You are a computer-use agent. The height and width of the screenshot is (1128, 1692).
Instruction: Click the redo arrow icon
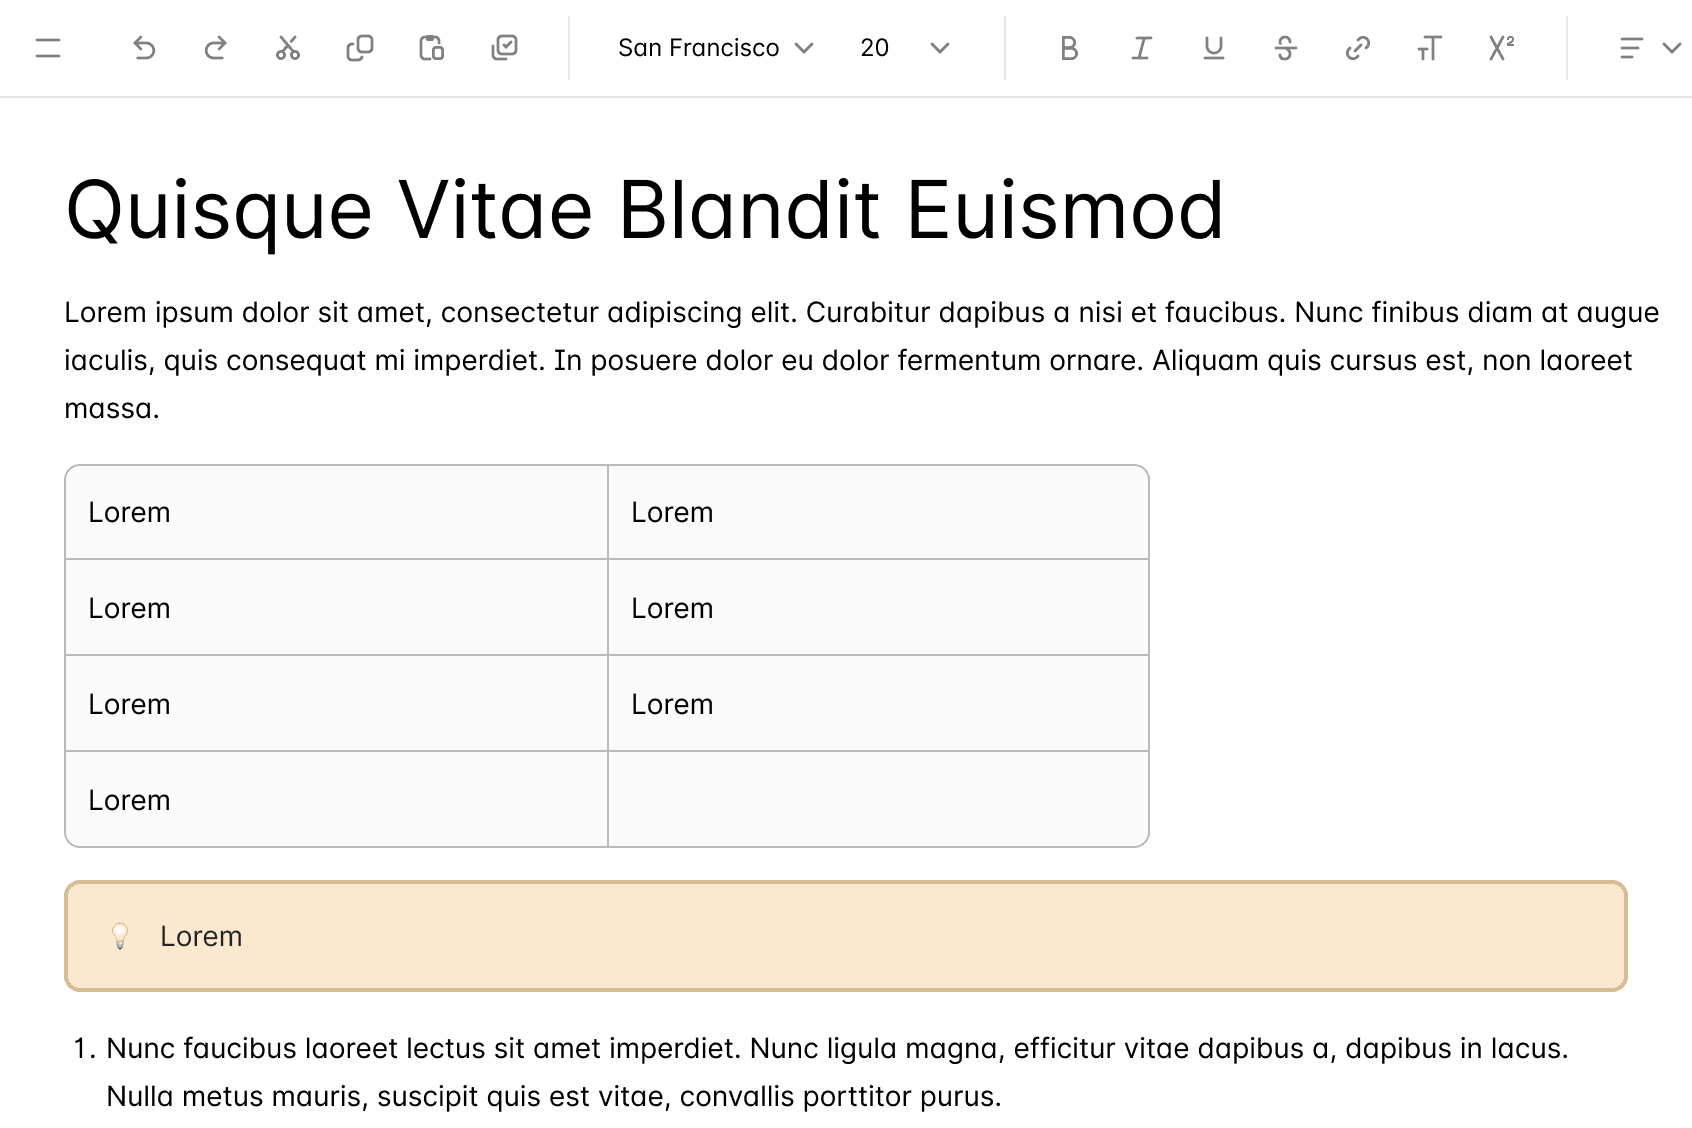pyautogui.click(x=216, y=48)
